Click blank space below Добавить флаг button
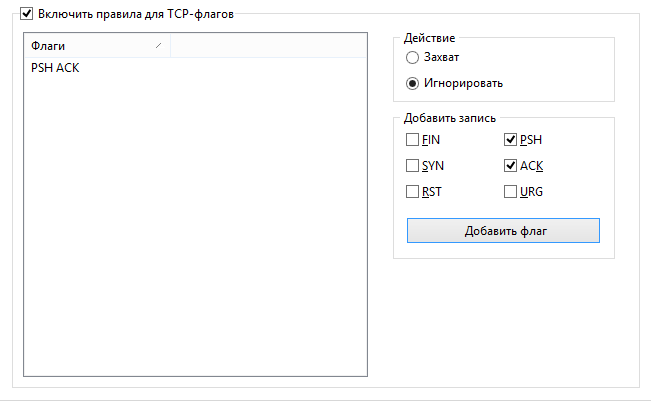 [x=502, y=251]
